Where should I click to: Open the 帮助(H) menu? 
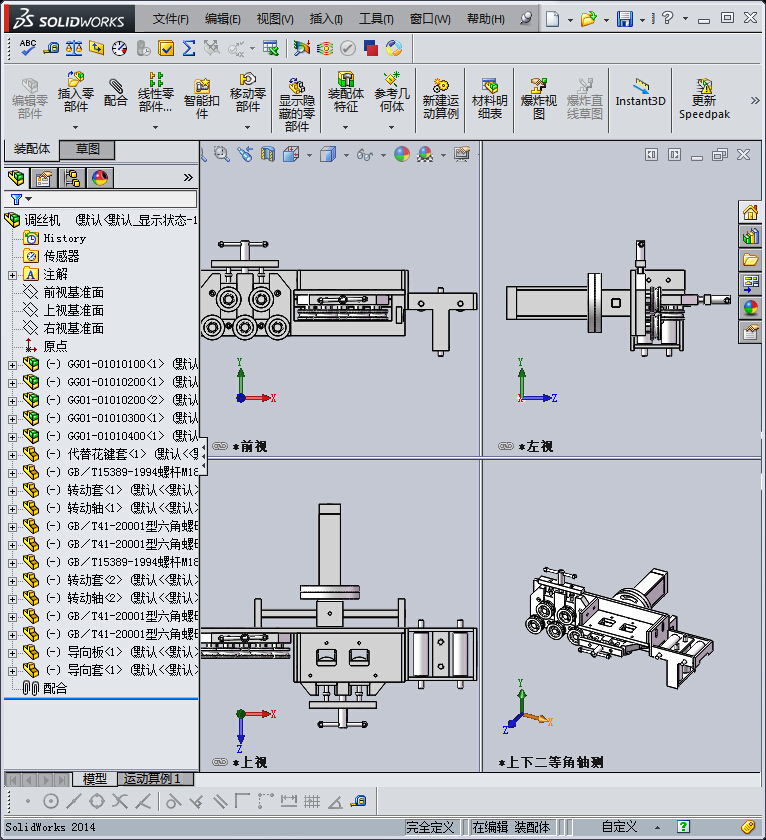[486, 19]
